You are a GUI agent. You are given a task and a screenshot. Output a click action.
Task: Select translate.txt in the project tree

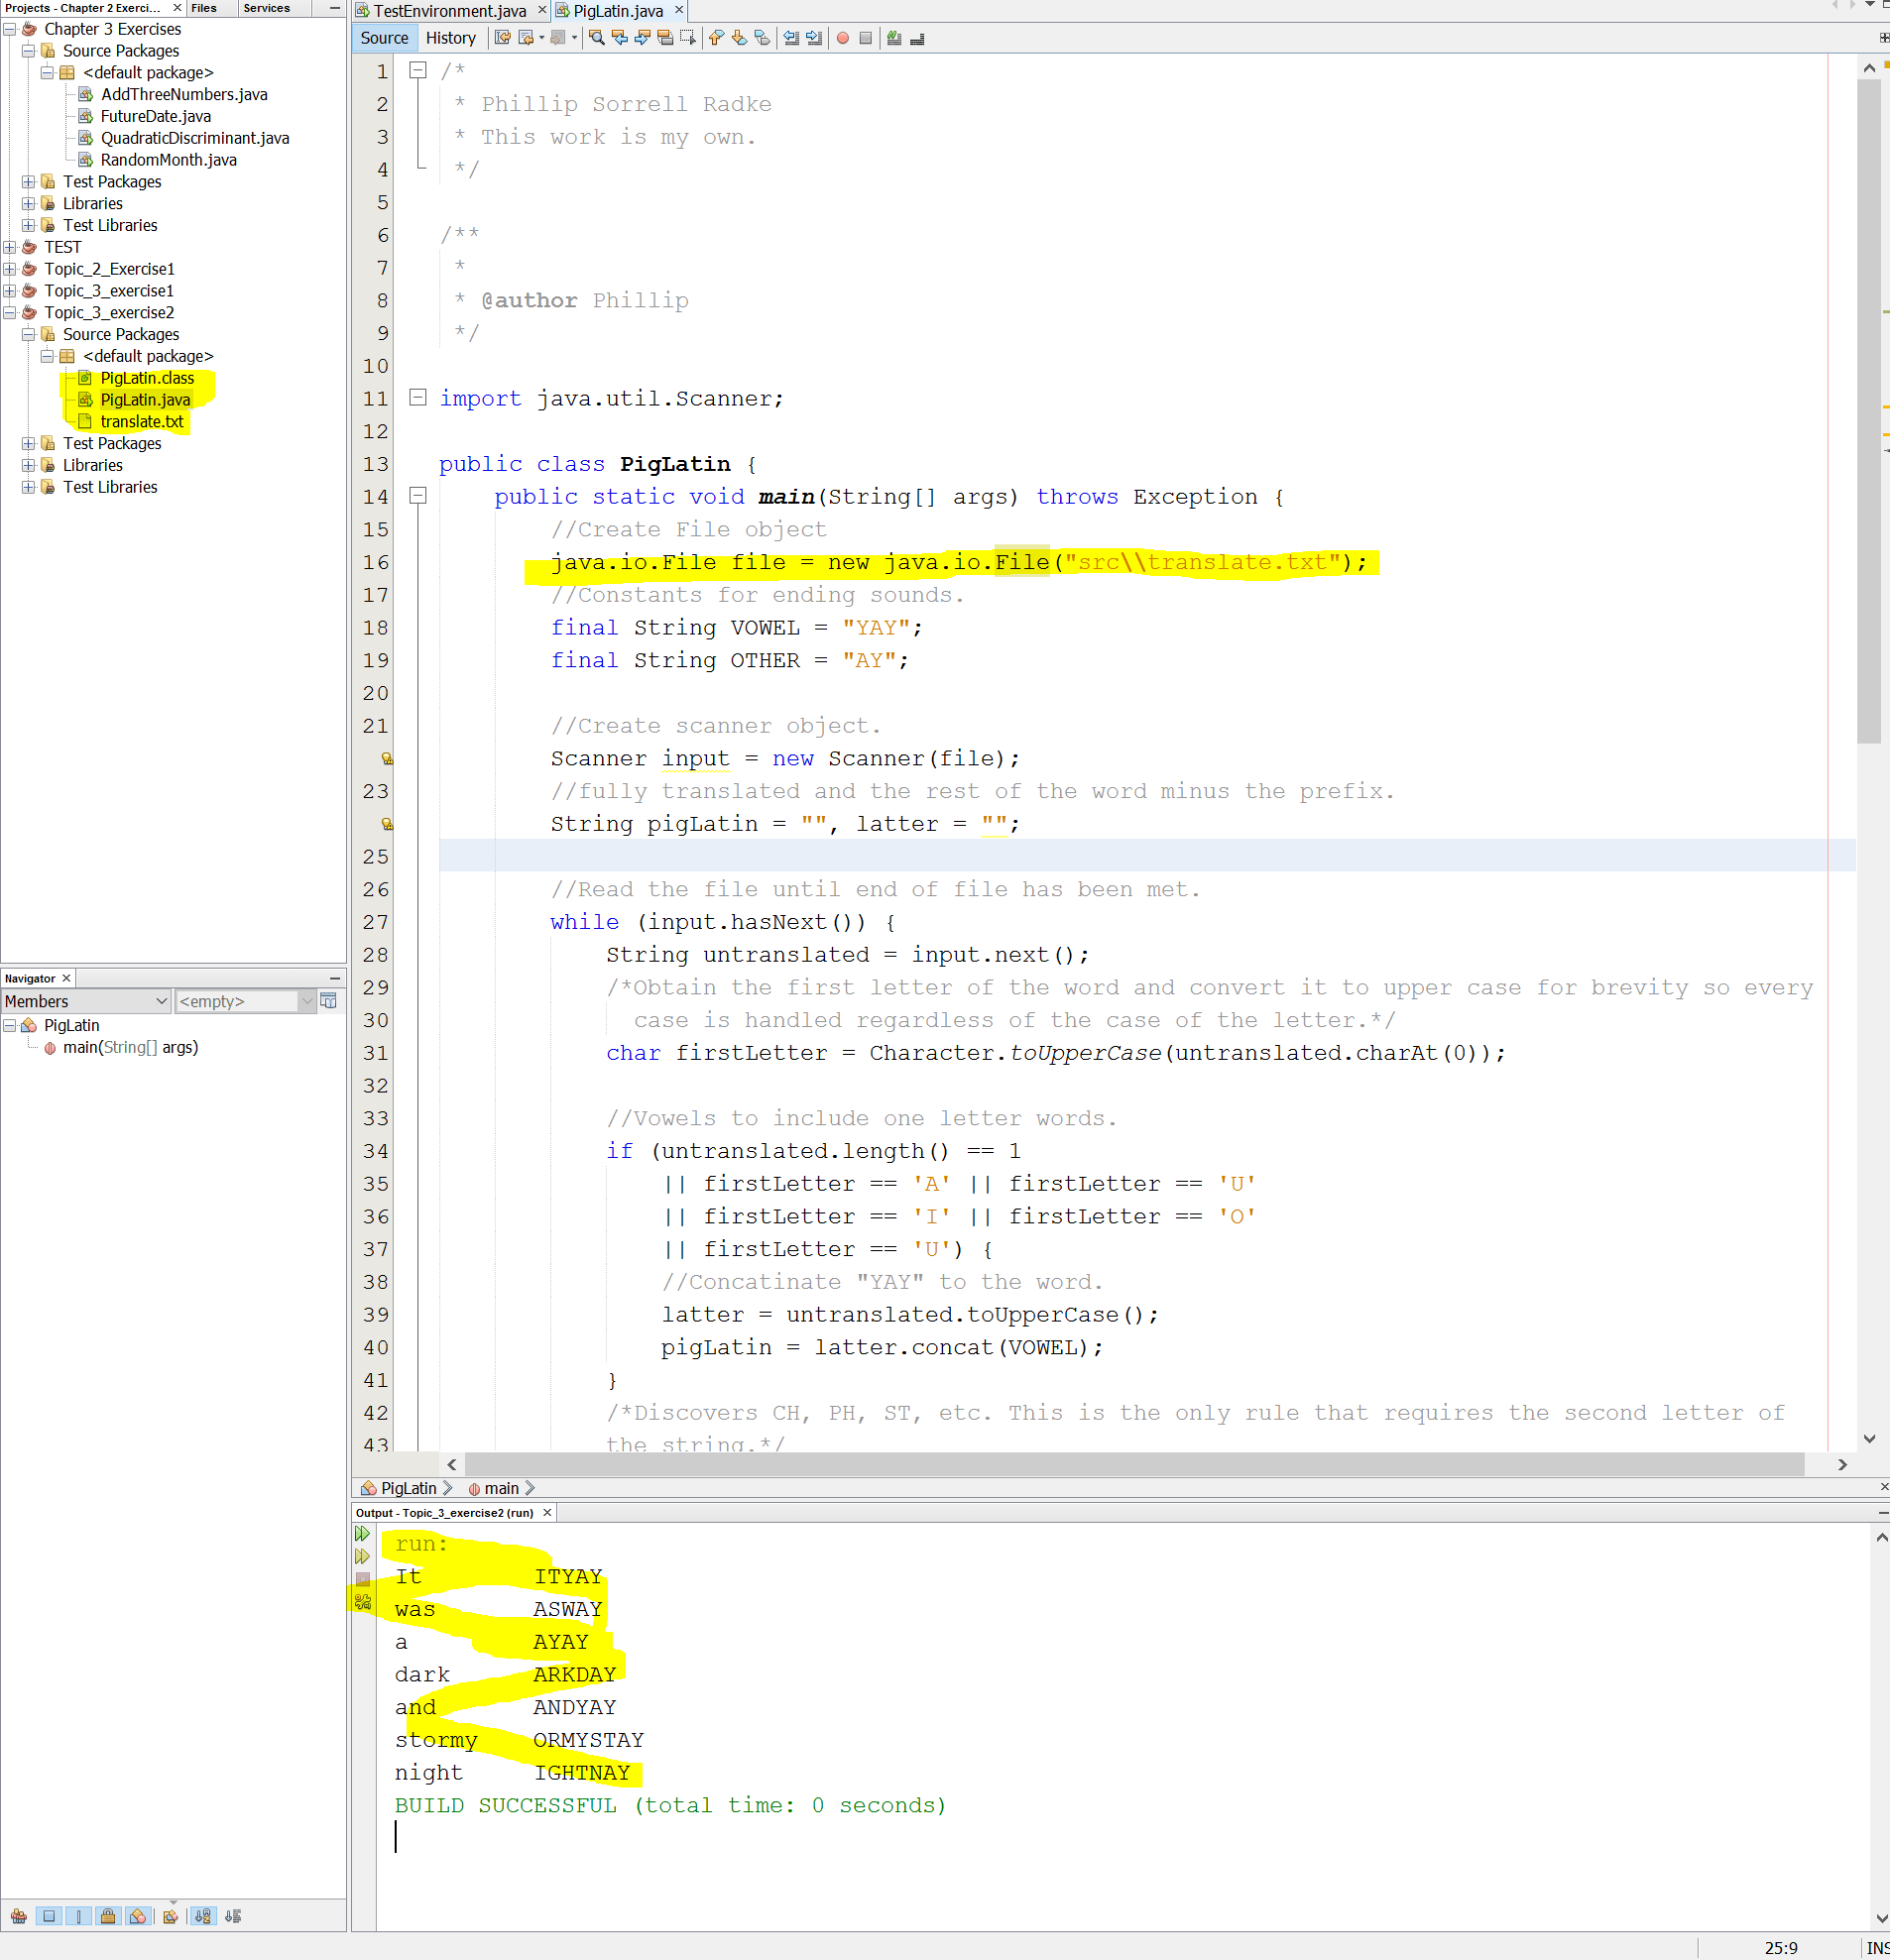(x=142, y=421)
